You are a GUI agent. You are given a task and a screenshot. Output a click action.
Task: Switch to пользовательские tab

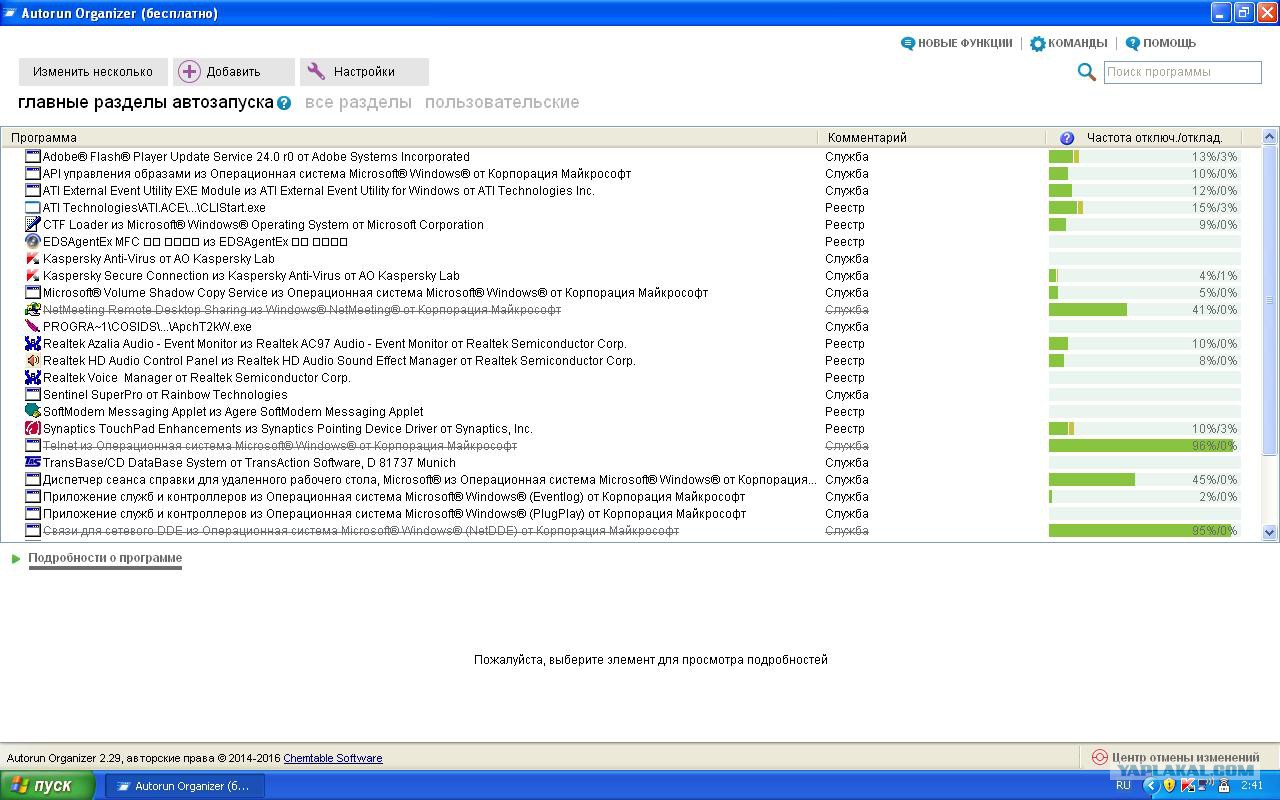502,102
